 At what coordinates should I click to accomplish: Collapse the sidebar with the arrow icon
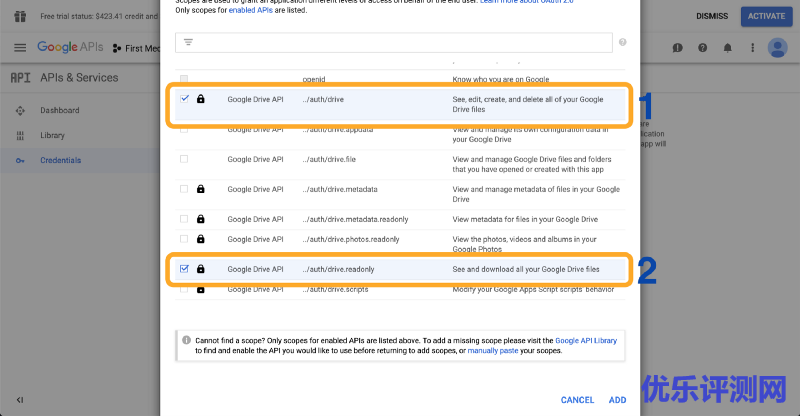pos(20,400)
